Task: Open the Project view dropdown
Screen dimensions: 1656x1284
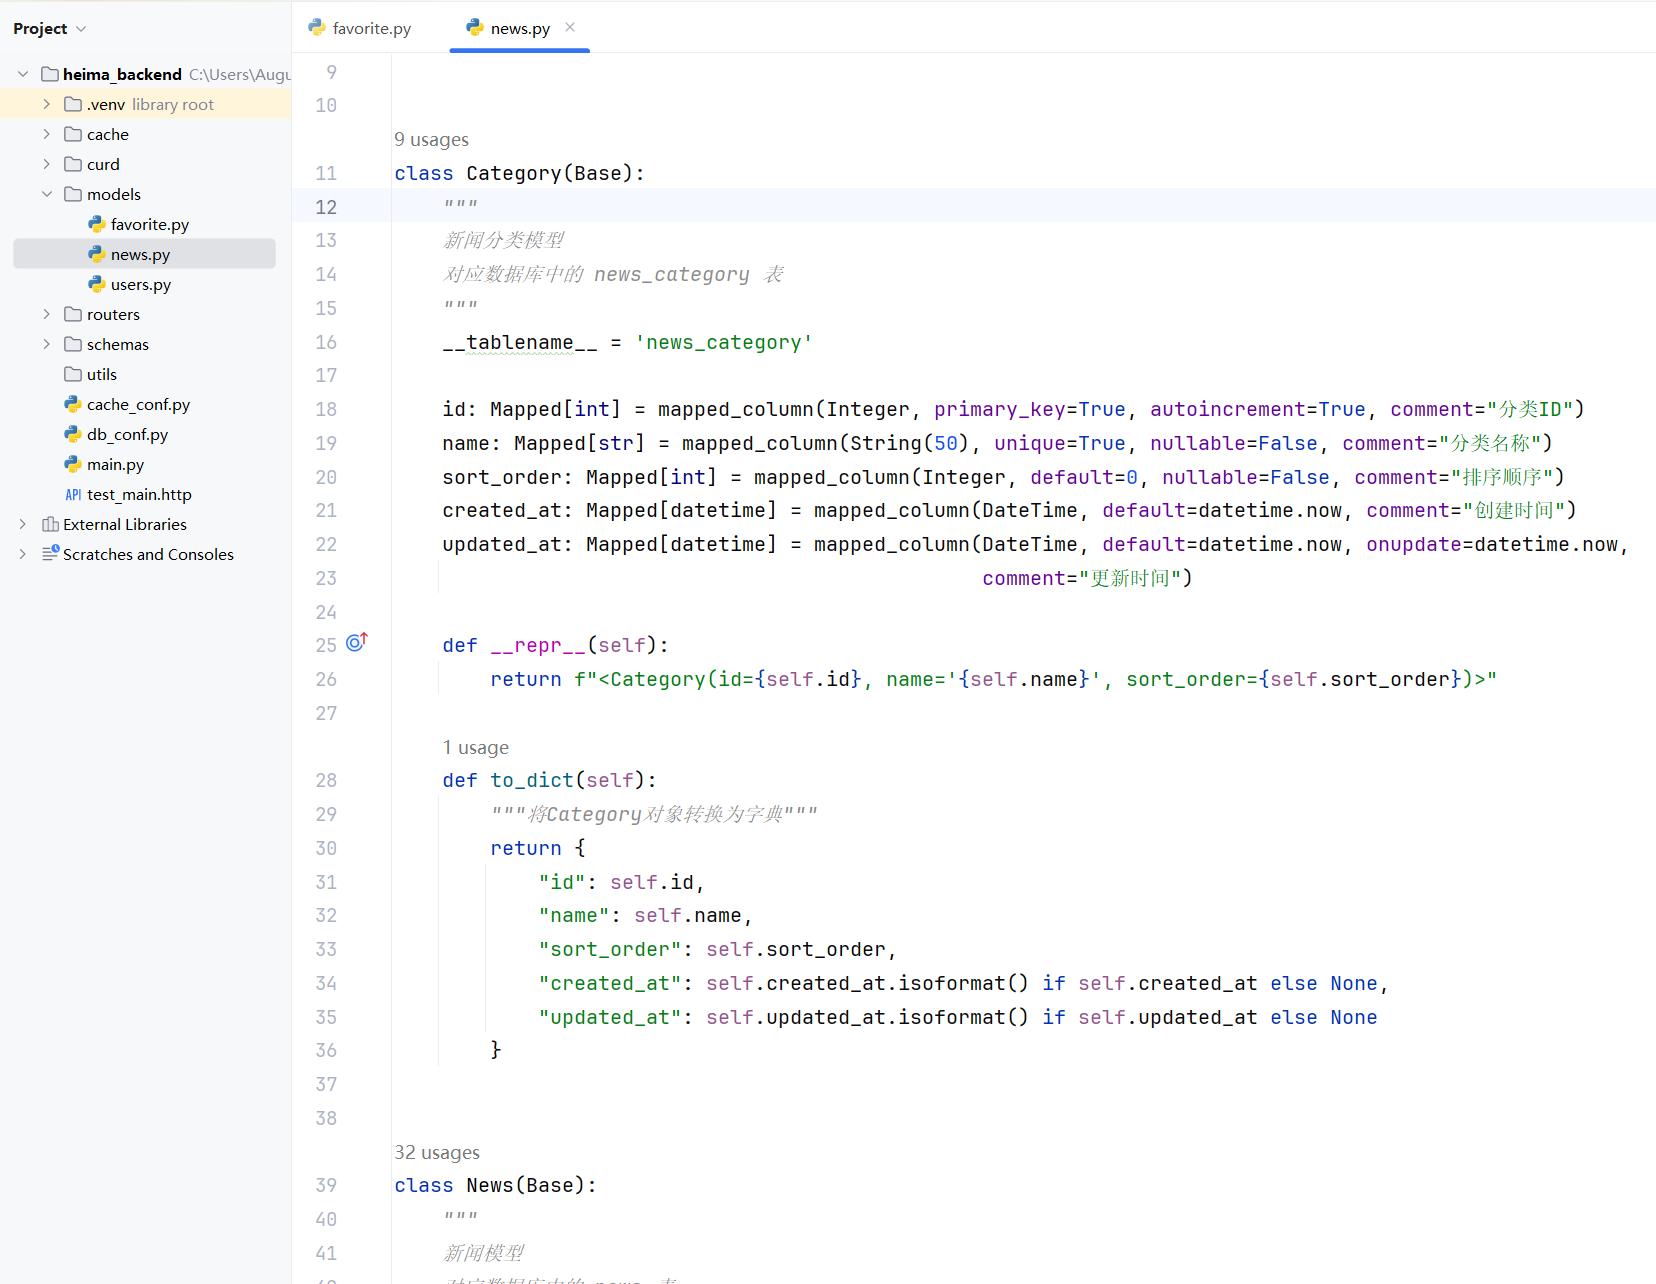Action: point(81,29)
